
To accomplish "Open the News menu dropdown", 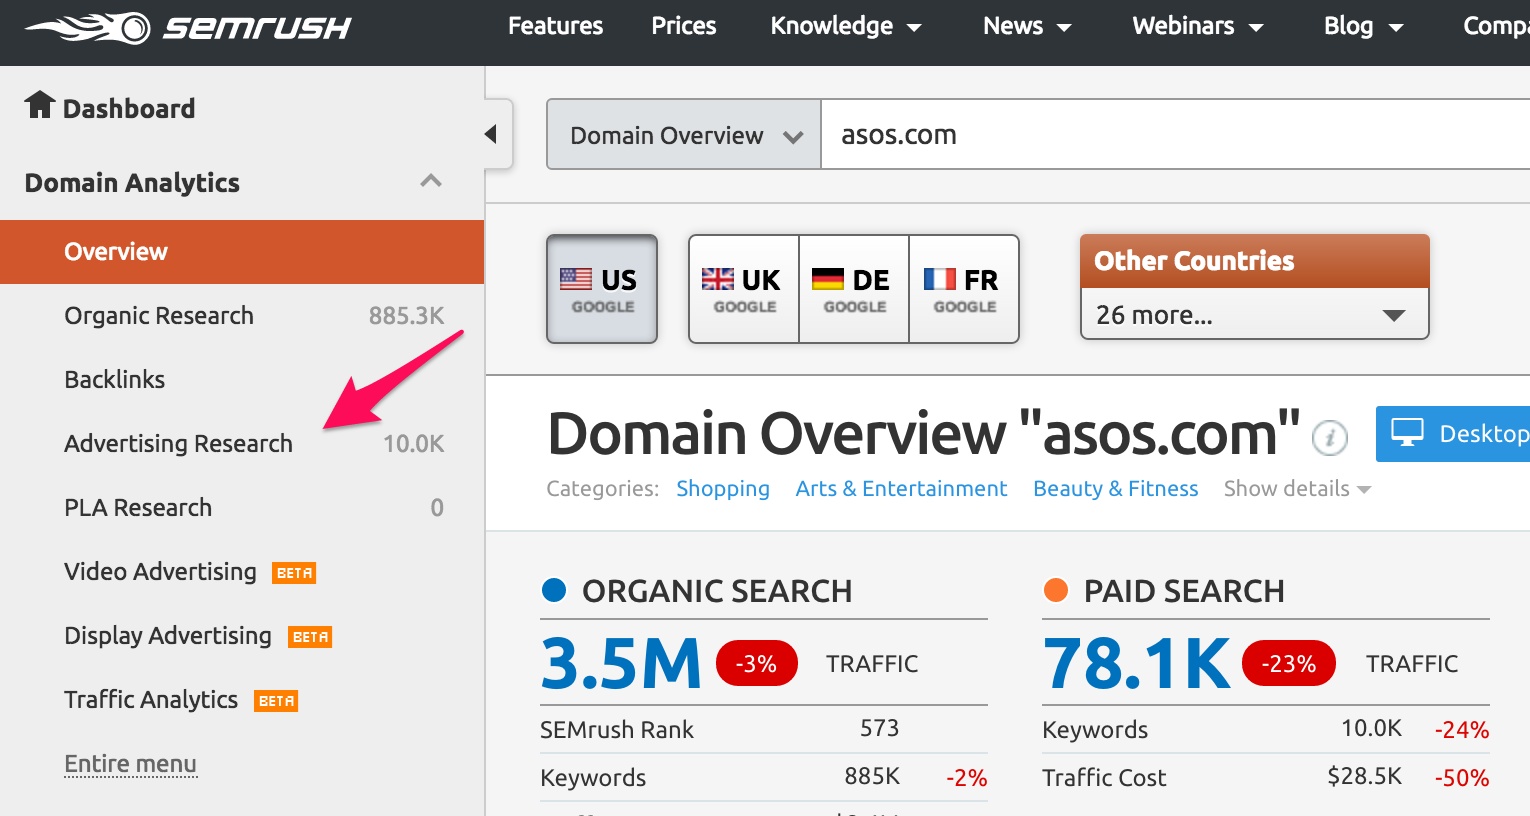I will [1027, 26].
